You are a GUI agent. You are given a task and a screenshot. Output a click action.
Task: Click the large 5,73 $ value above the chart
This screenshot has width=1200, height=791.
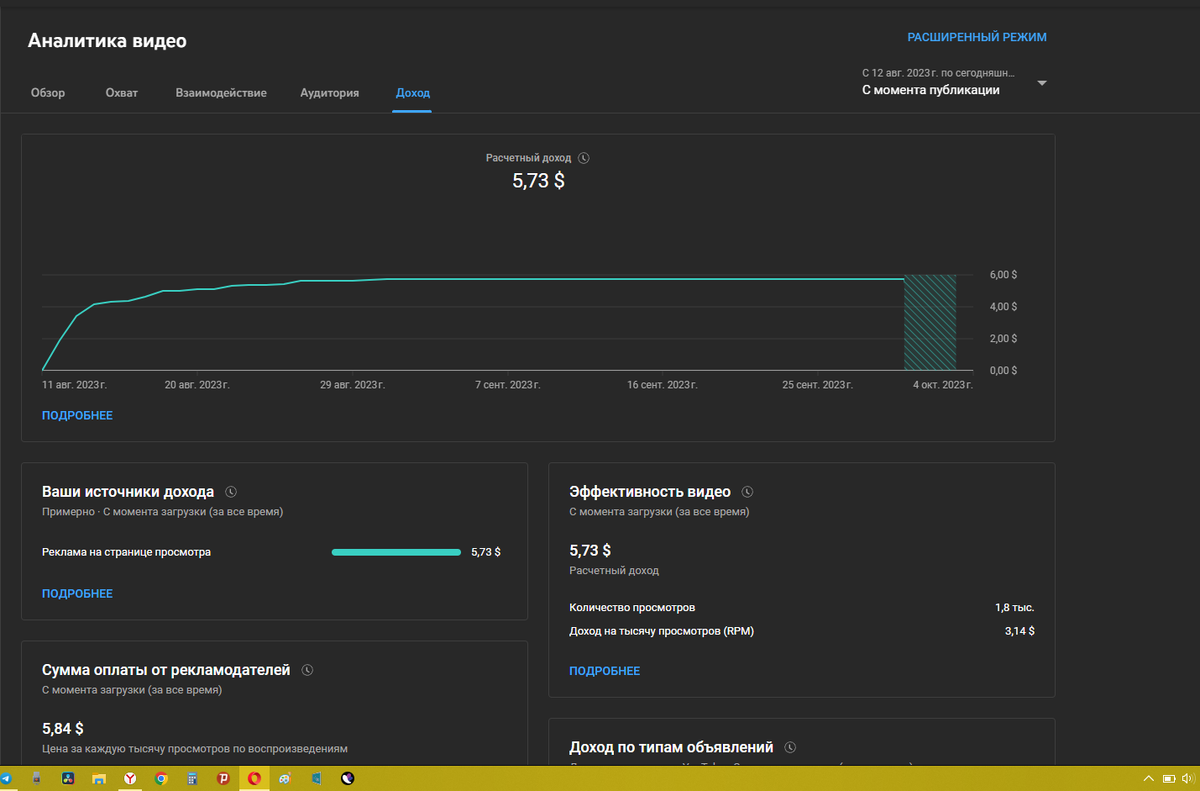(x=538, y=181)
